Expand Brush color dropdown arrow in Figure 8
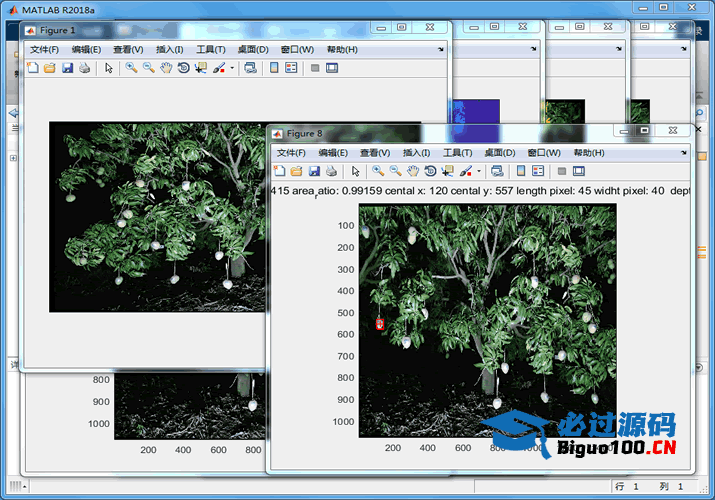This screenshot has width=715, height=500. (479, 172)
